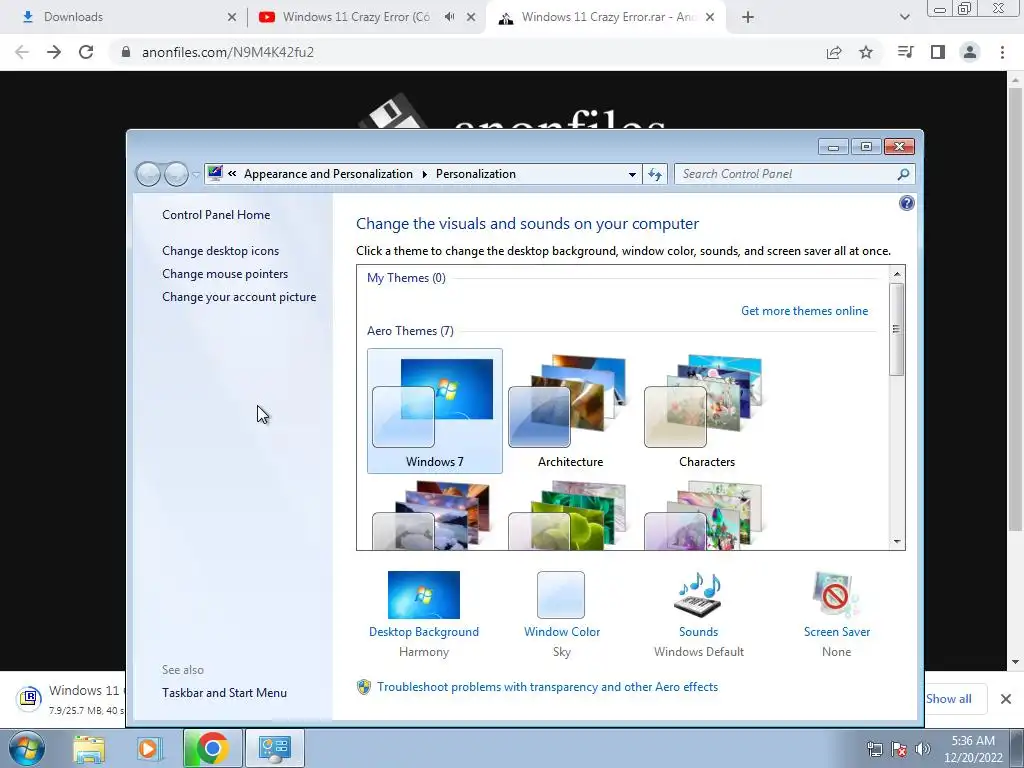Screen dimensions: 1024x768
Task: Open Change your account picture link
Action: pyautogui.click(x=239, y=296)
